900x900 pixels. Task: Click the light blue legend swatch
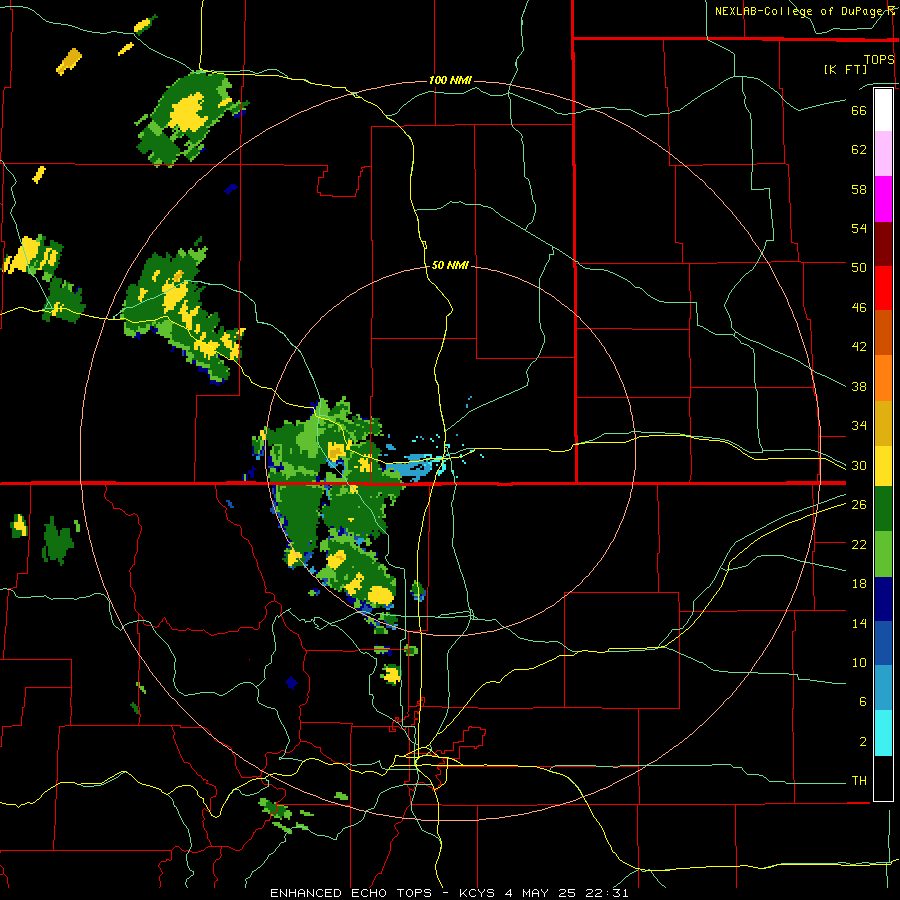pyautogui.click(x=883, y=688)
